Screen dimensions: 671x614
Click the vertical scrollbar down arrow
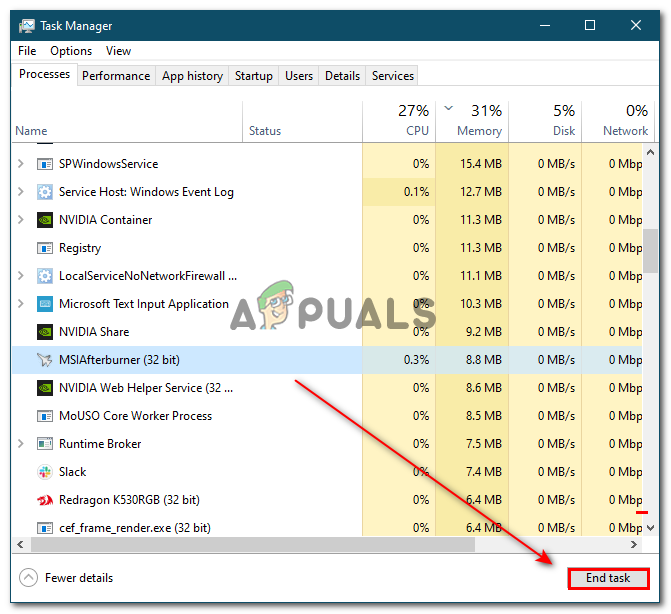pos(650,528)
